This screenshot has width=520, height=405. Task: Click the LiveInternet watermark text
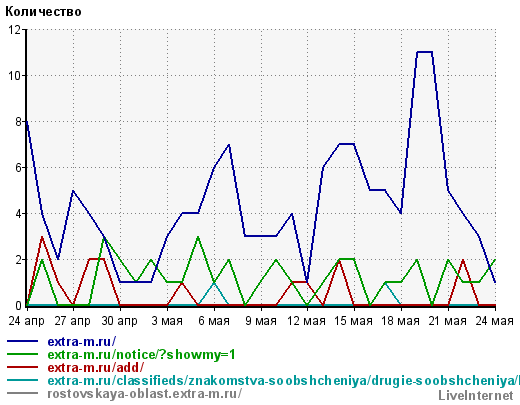(476, 396)
